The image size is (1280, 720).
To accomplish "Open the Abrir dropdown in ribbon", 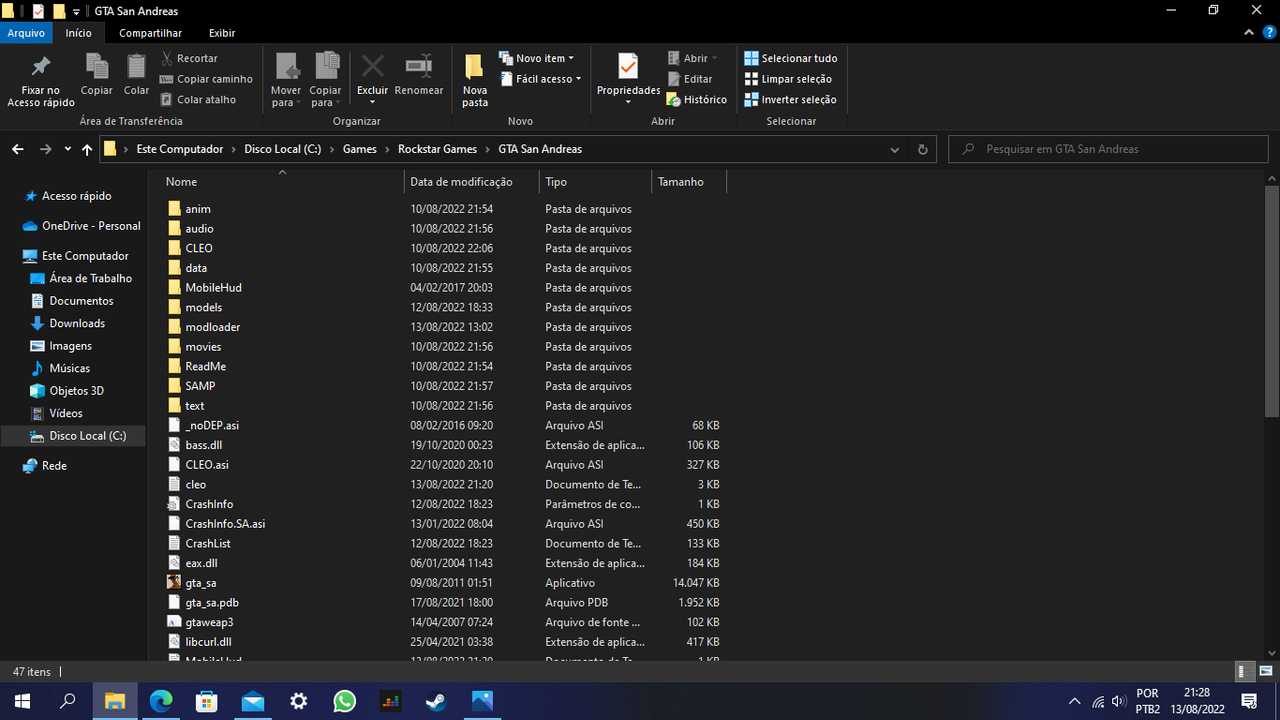I will 693,58.
